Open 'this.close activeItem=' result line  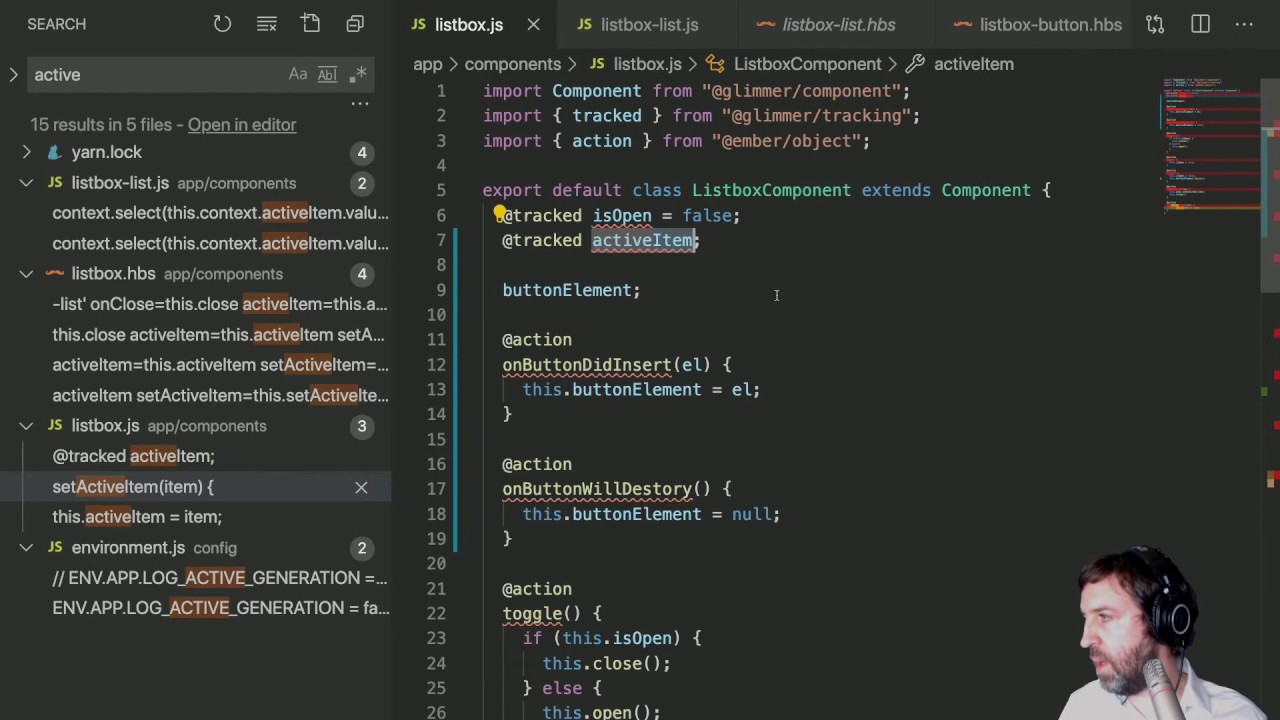click(218, 335)
